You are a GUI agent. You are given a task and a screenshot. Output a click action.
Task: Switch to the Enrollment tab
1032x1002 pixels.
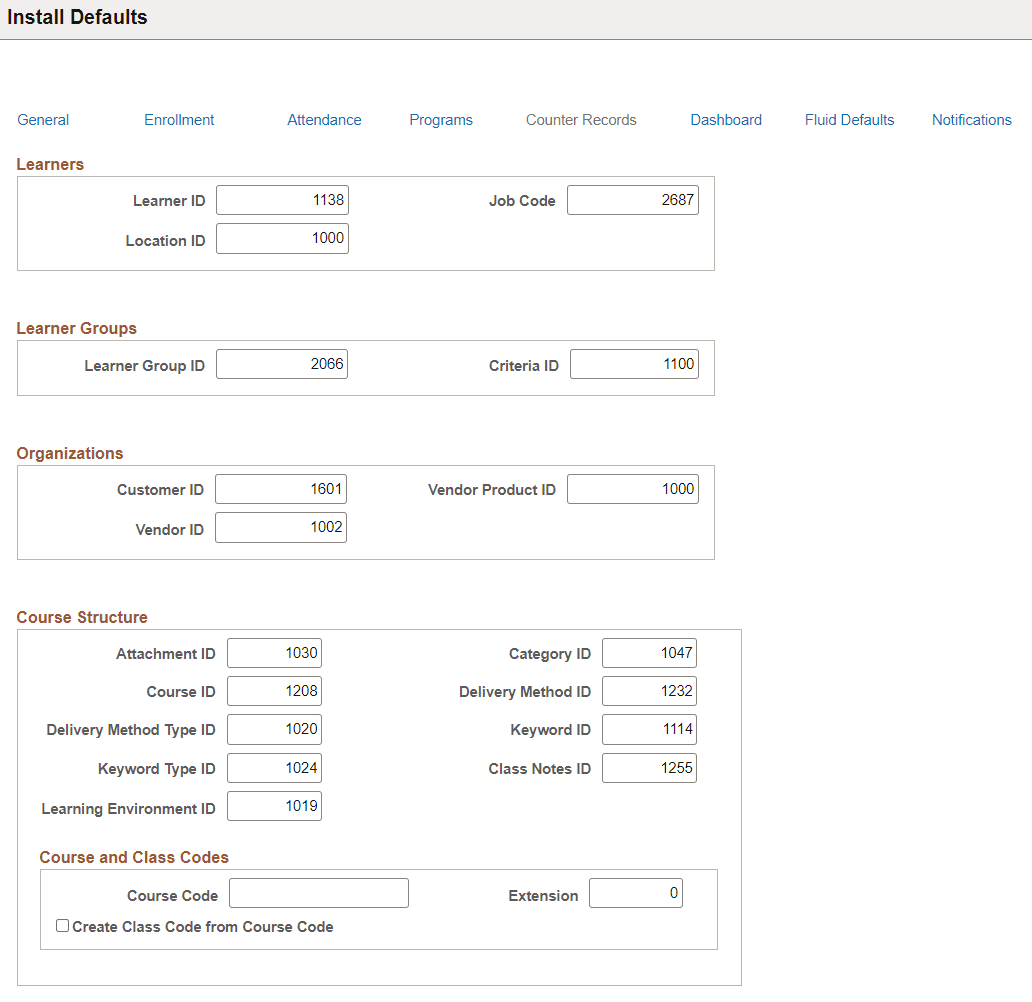(x=179, y=119)
